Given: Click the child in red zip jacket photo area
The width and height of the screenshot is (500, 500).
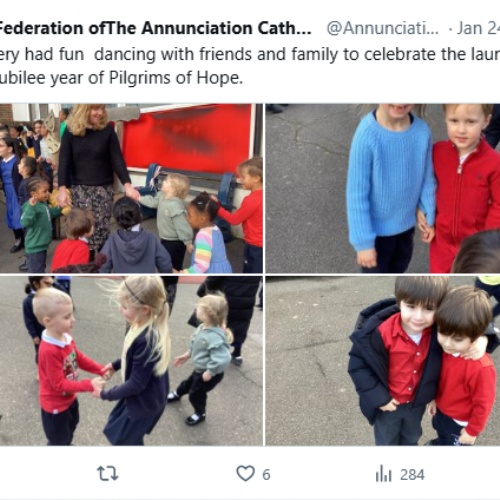Looking at the screenshot, I should [x=465, y=188].
